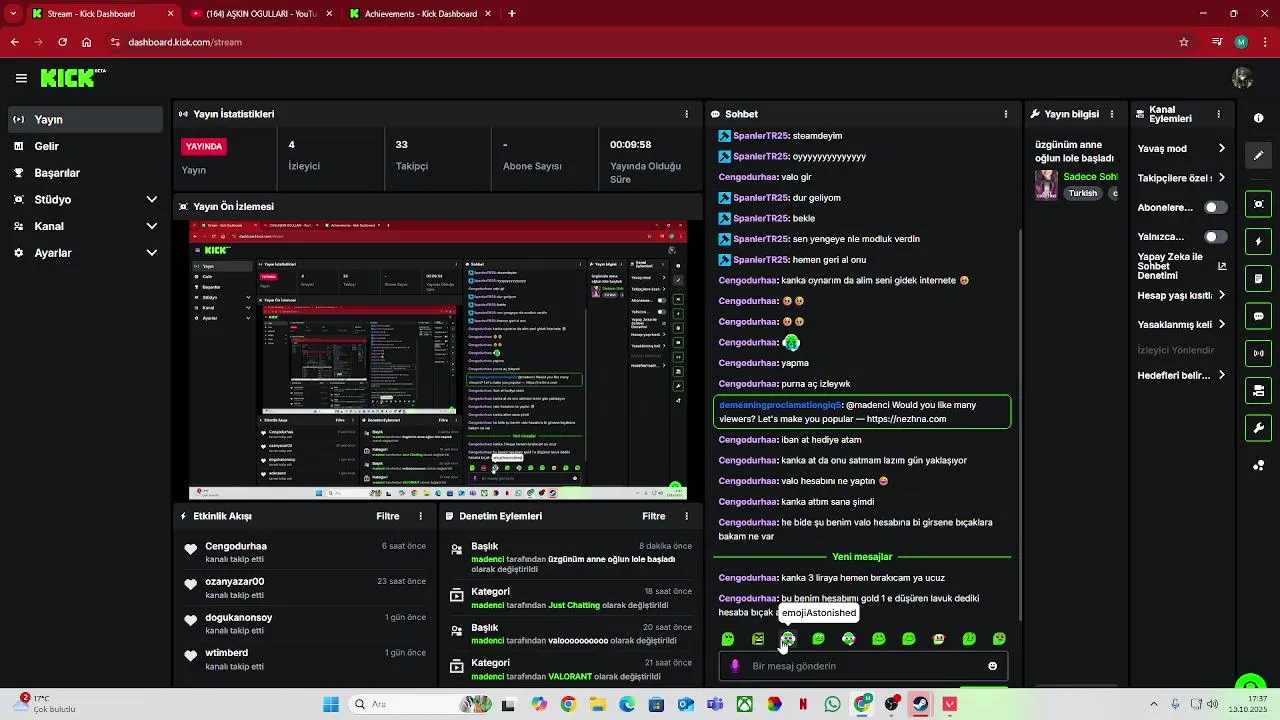The width and height of the screenshot is (1280, 720).
Task: Open Etkinlik Akışı three-dot options
Action: point(420,516)
